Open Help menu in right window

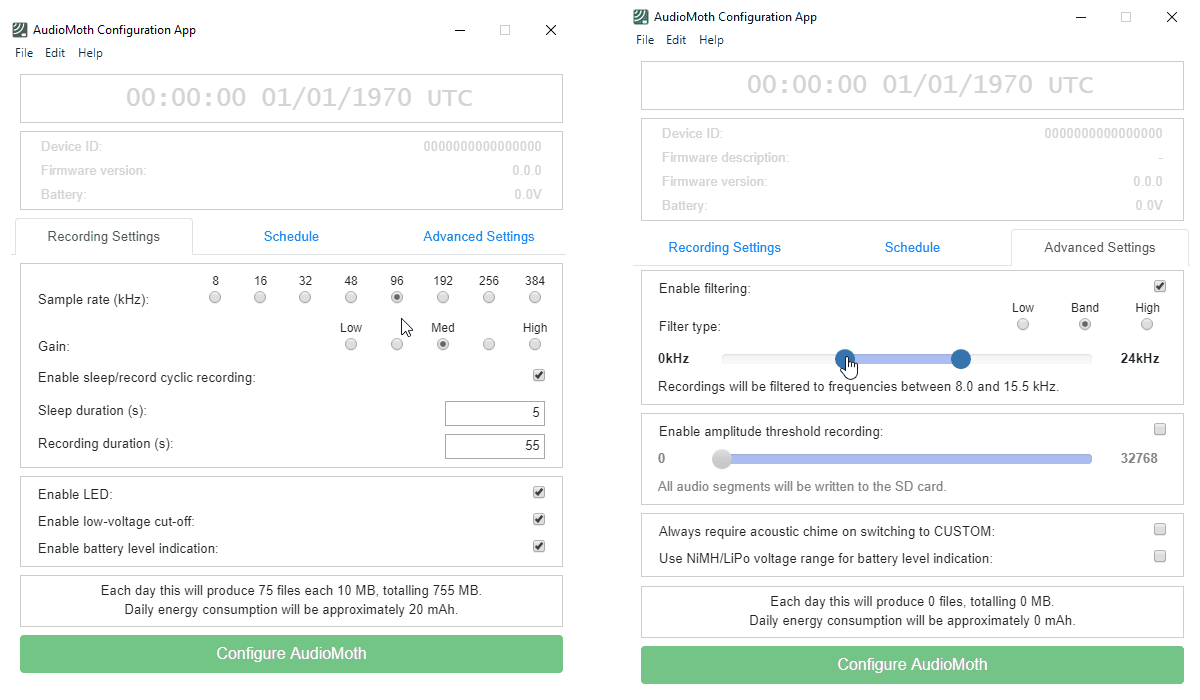click(711, 40)
